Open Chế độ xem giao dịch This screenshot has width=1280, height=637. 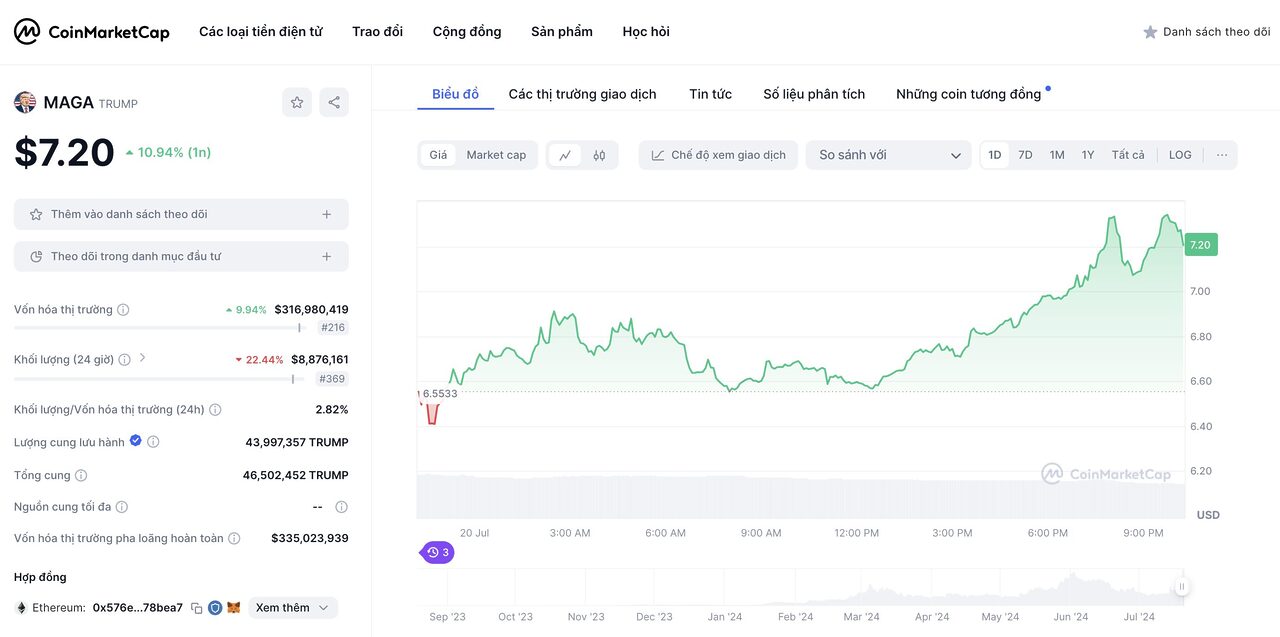[x=718, y=155]
